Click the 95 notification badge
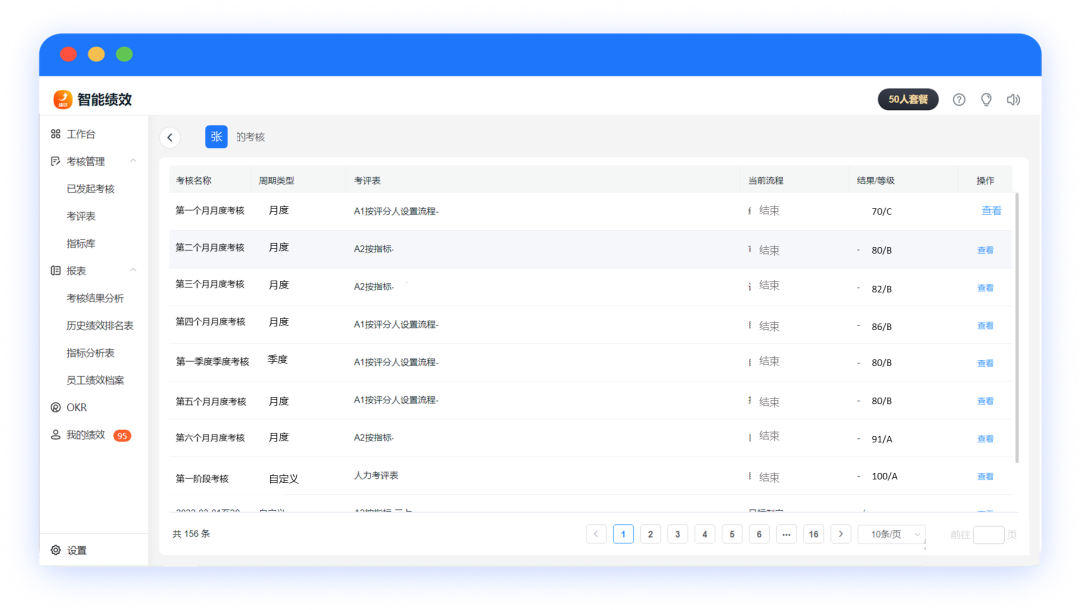Viewport: 1080px width, 610px height. click(122, 435)
